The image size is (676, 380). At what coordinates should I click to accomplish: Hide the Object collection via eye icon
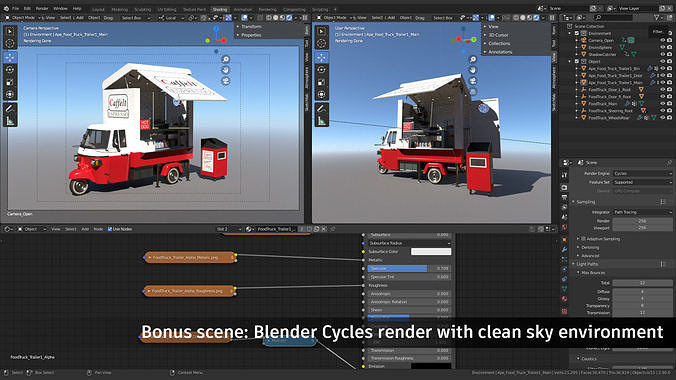pos(662,62)
